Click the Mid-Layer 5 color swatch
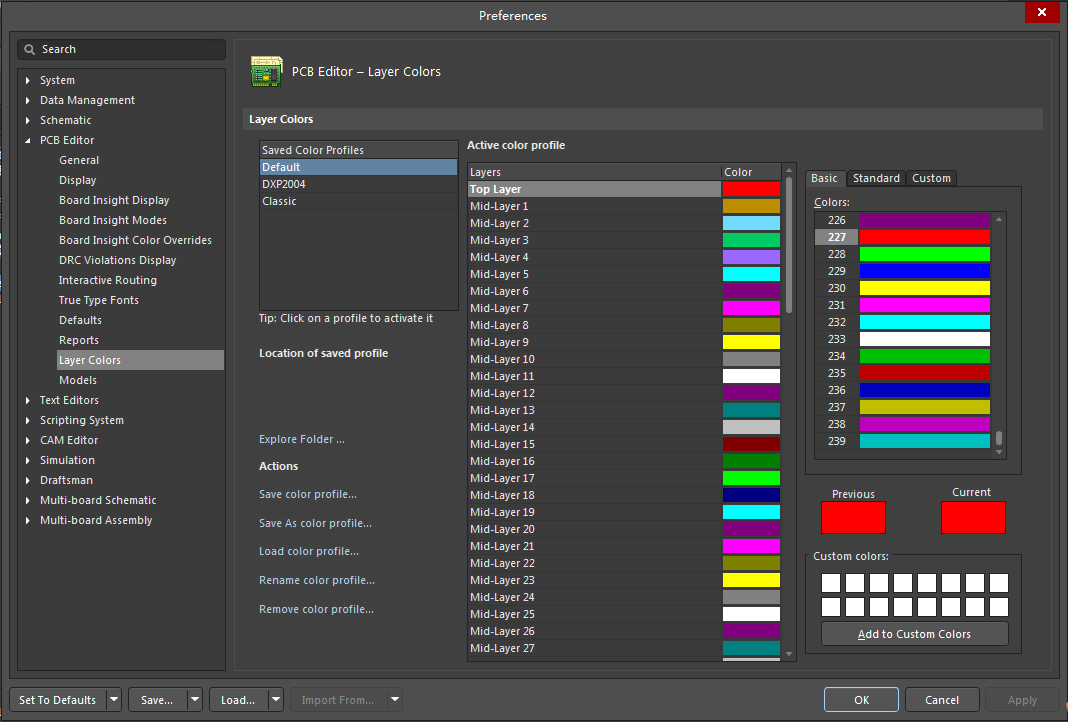 pyautogui.click(x=750, y=273)
